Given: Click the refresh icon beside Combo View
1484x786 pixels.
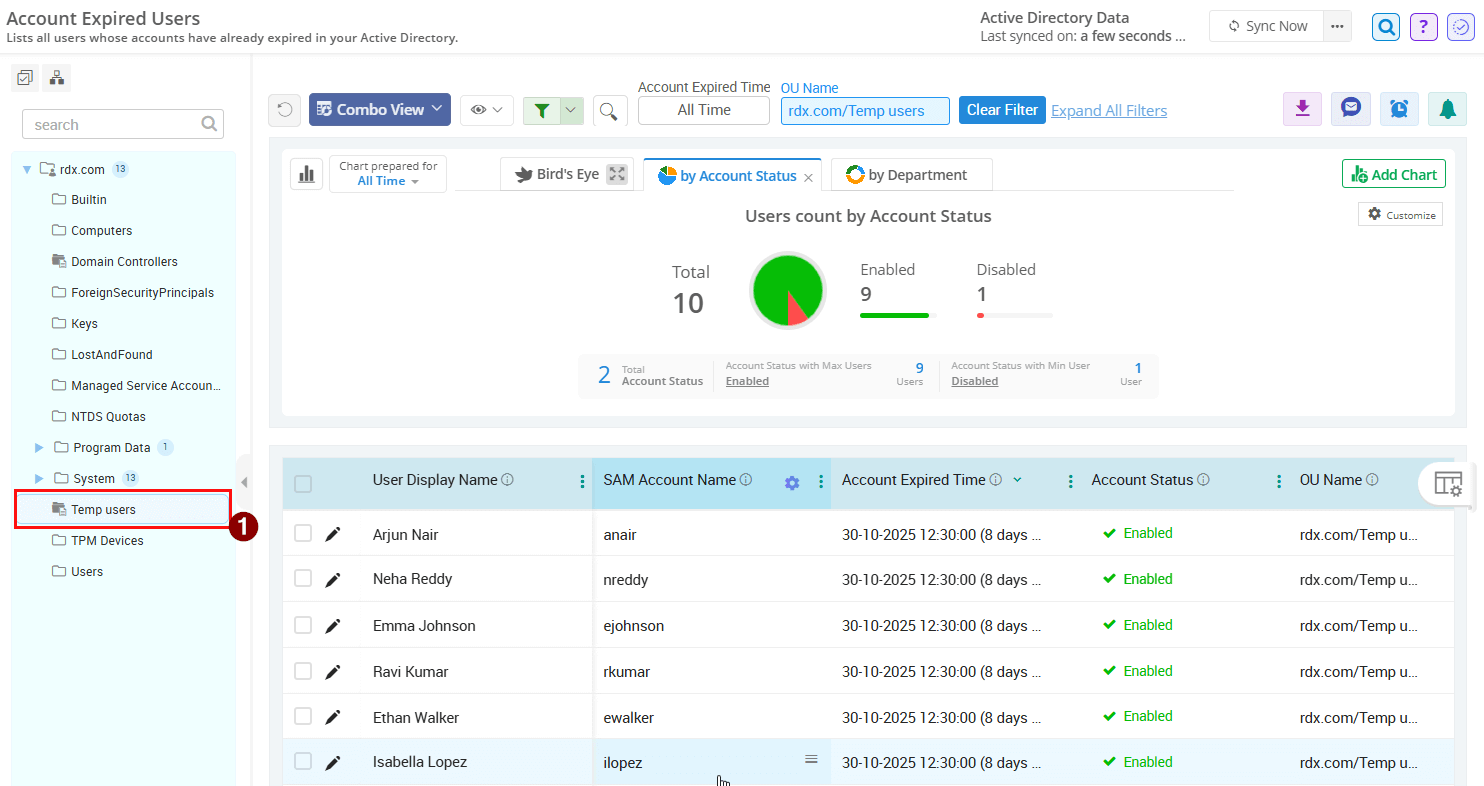Looking at the screenshot, I should 285,110.
